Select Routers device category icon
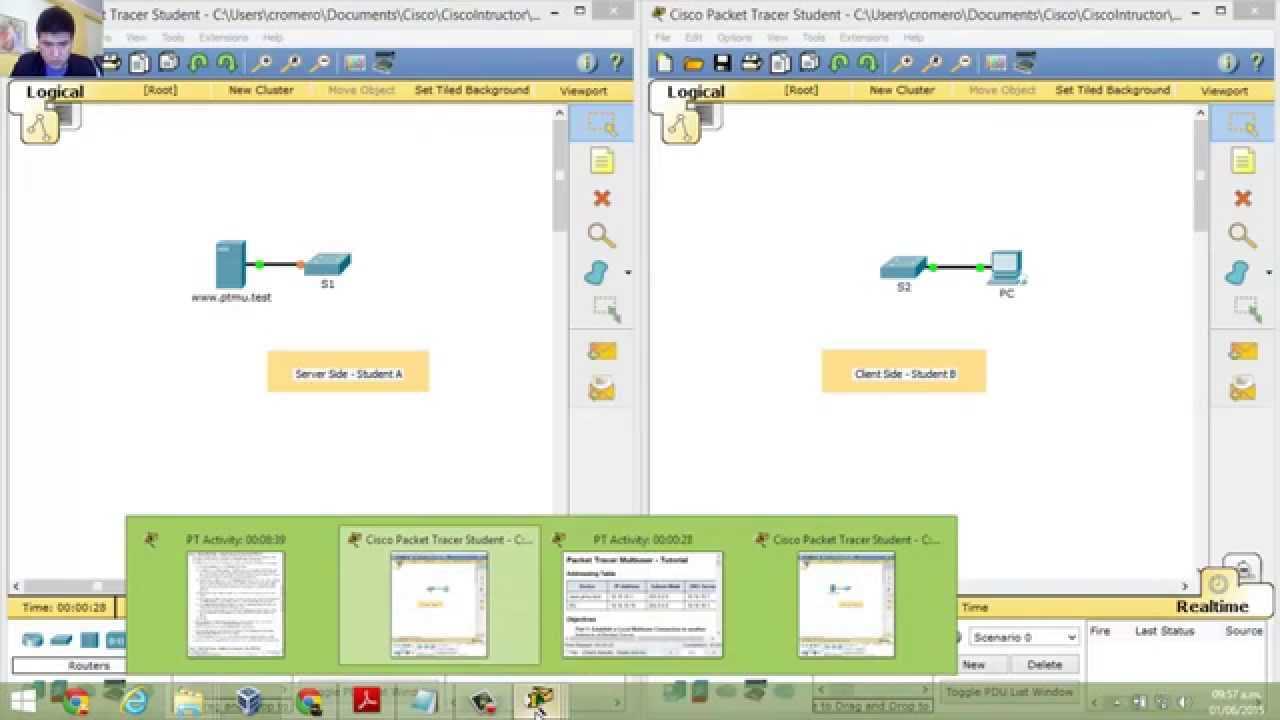Viewport: 1280px width, 720px height. pos(33,640)
